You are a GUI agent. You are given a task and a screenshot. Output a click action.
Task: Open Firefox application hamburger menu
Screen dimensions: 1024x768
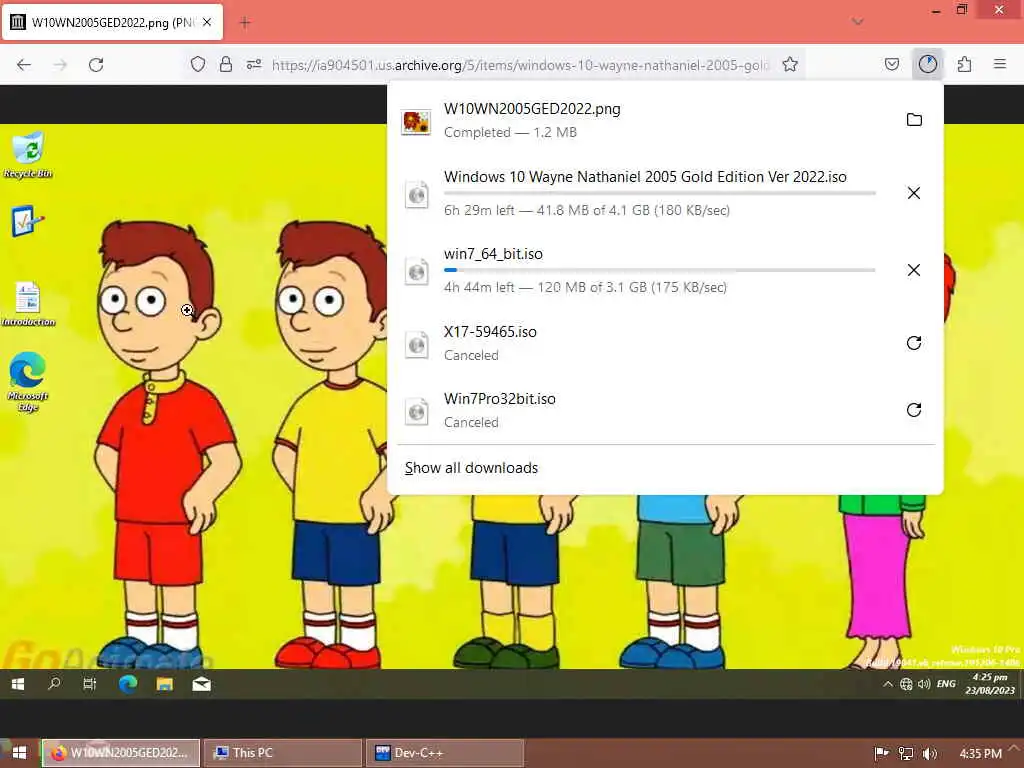(x=1000, y=64)
